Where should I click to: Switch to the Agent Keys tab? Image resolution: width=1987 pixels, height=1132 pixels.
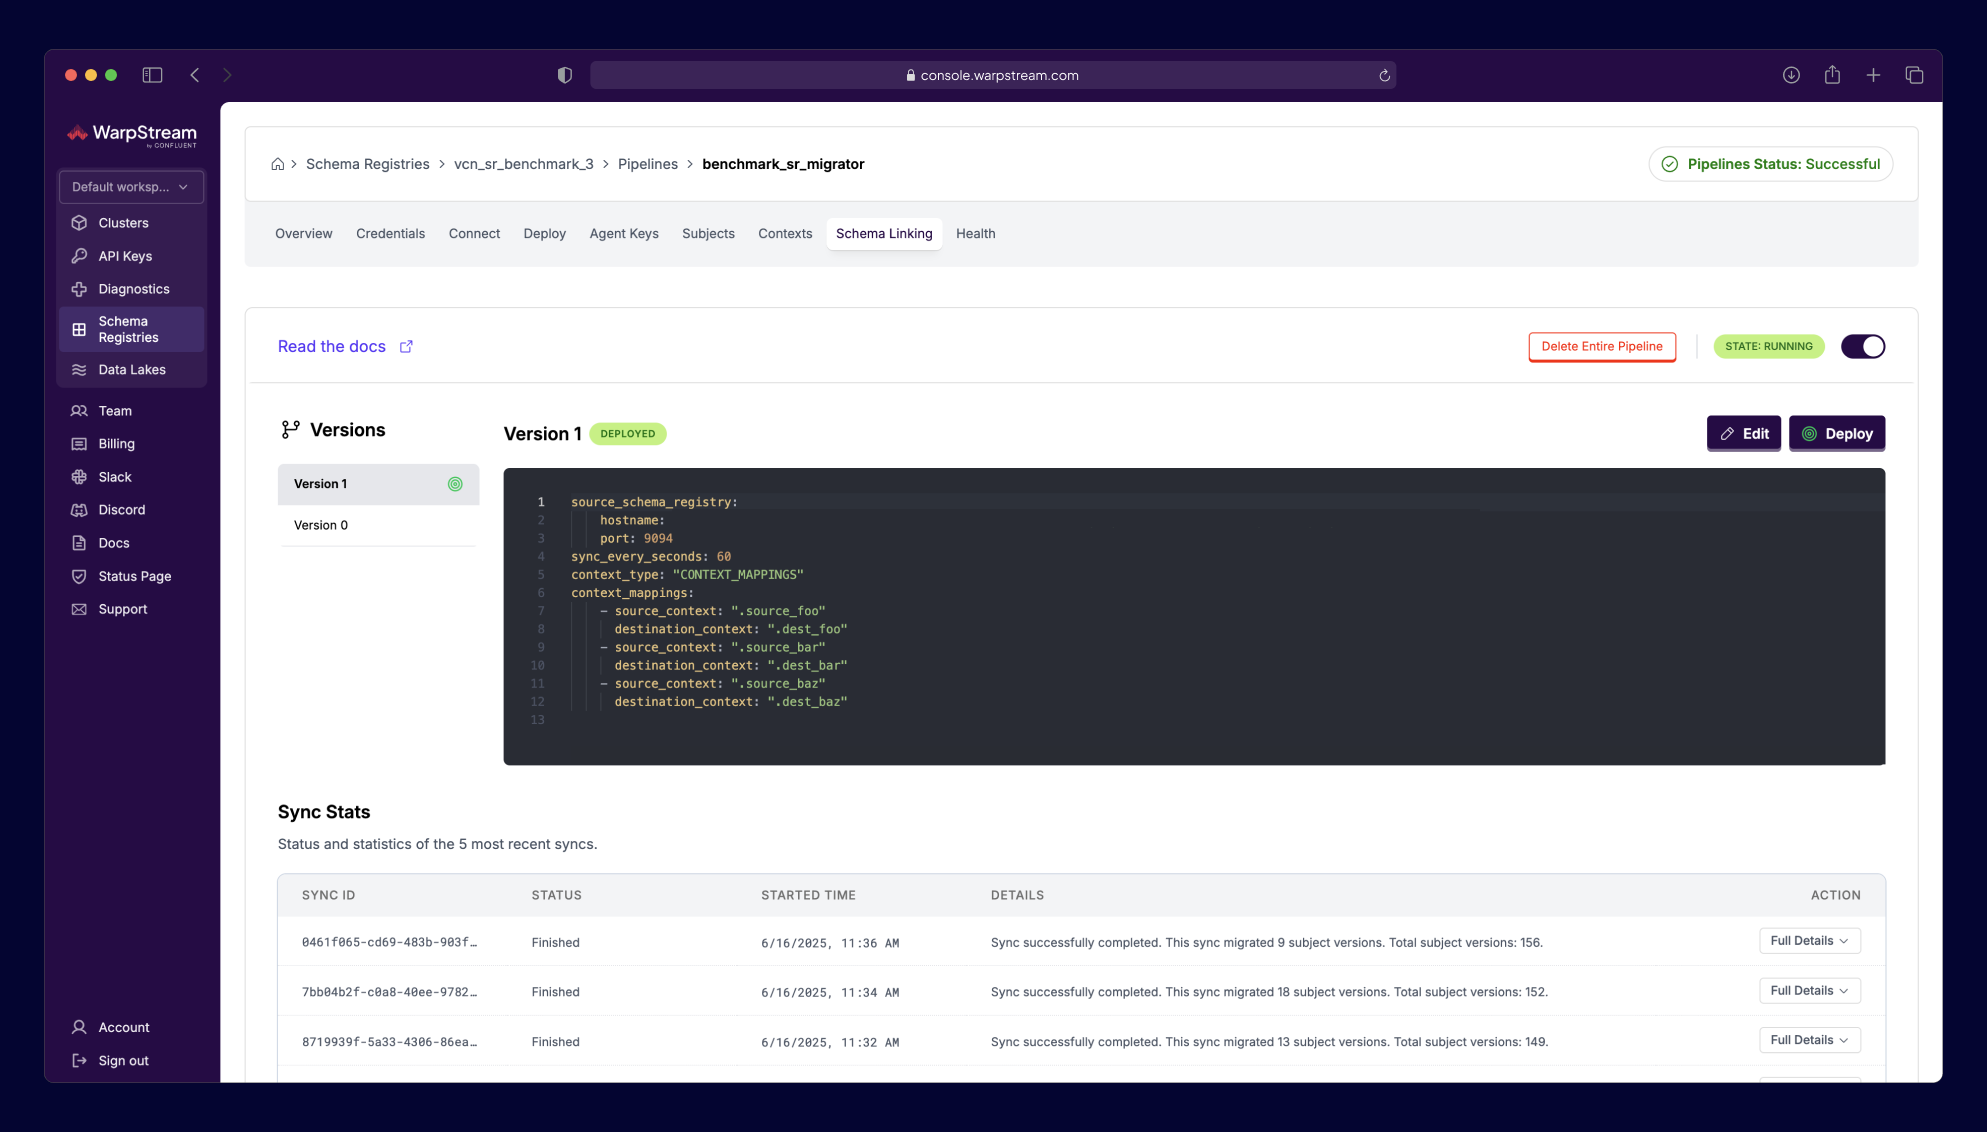click(x=624, y=234)
